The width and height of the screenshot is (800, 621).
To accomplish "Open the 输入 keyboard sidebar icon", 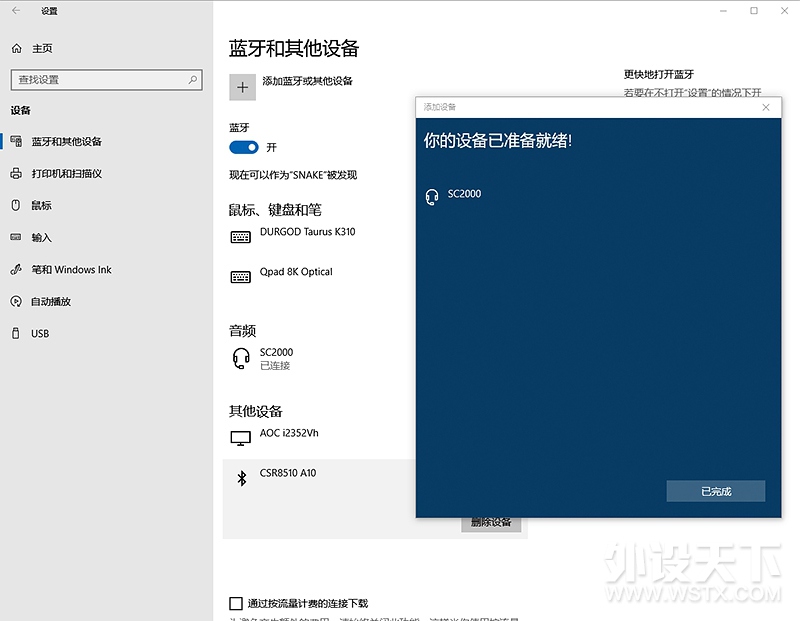I will point(16,237).
